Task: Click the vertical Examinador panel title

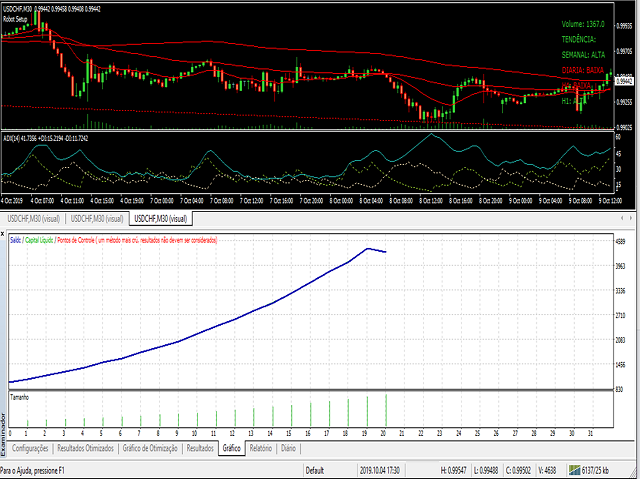Action: point(3,435)
